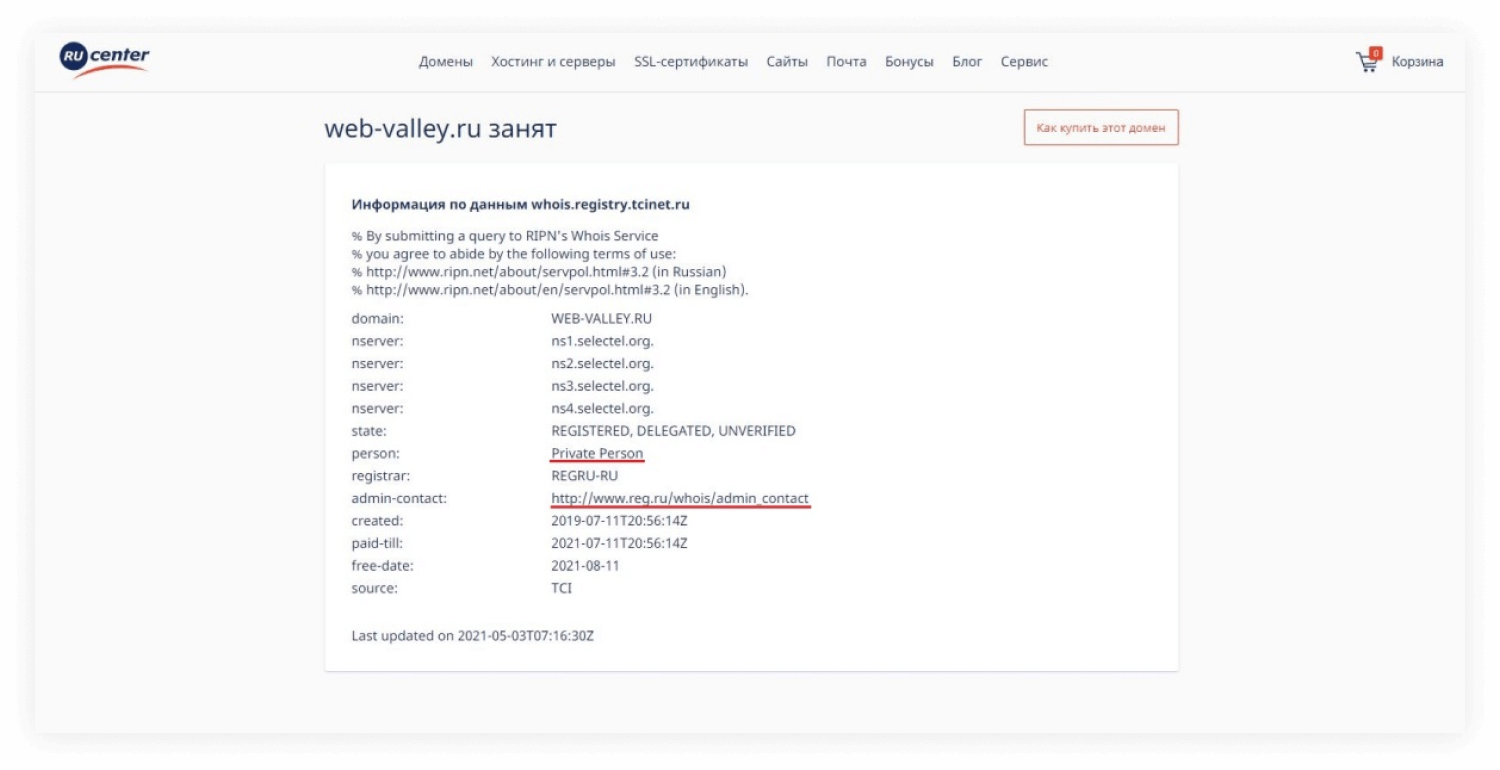Select ns3.selectel.org. nameserver value
The image size is (1500, 770).
click(602, 386)
